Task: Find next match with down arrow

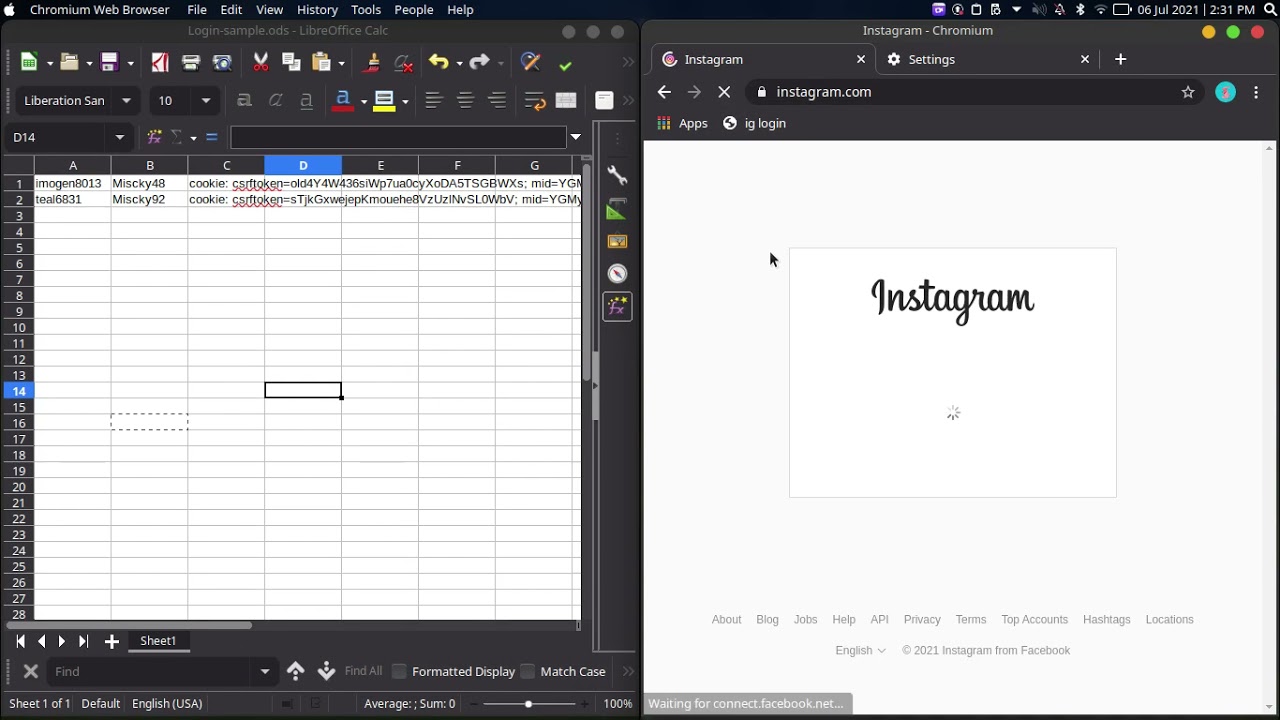Action: 326,671
